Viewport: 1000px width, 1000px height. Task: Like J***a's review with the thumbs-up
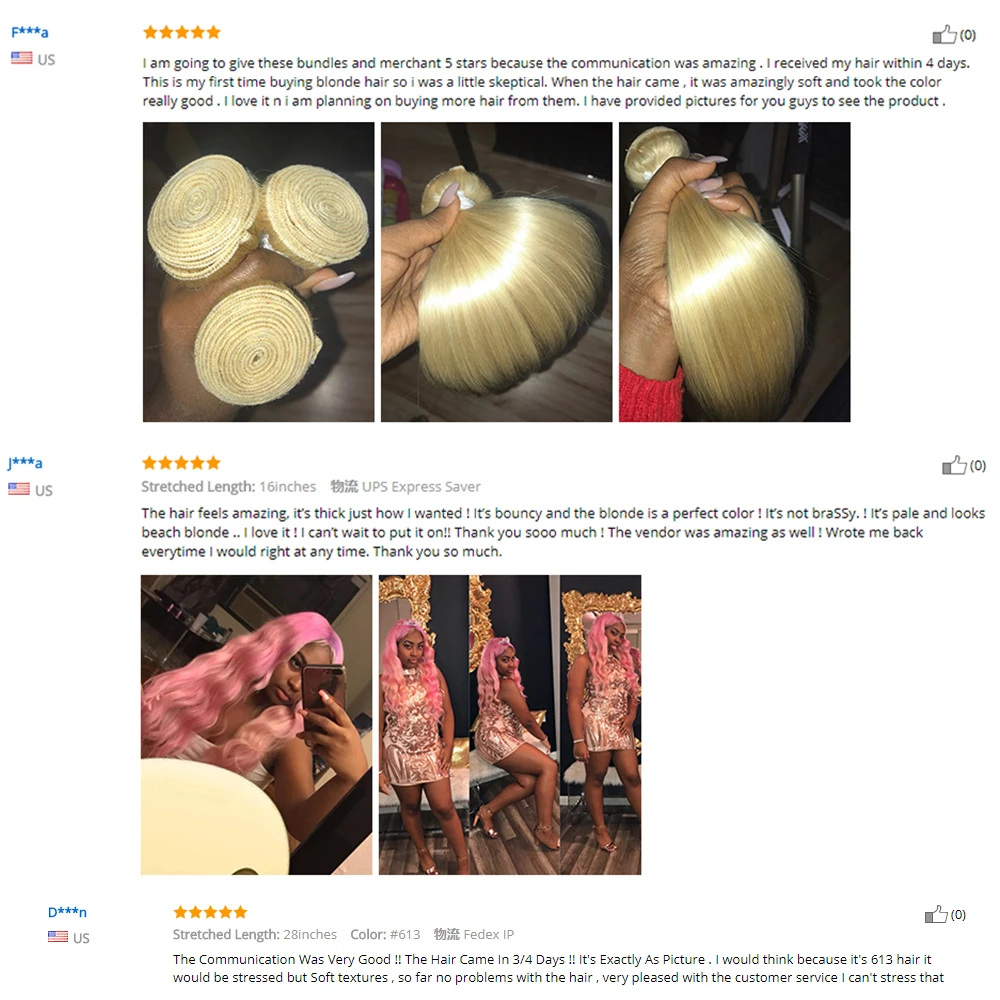tap(954, 465)
